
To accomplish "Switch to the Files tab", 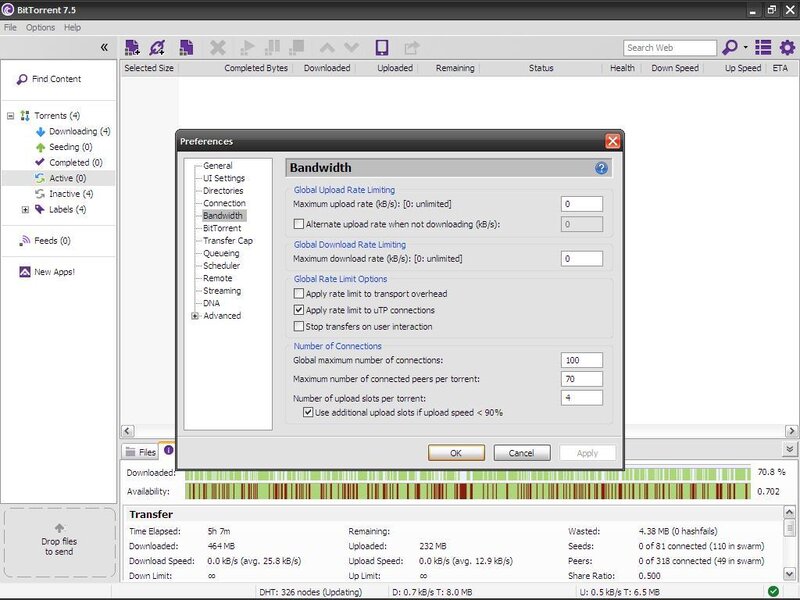I will (x=140, y=452).
